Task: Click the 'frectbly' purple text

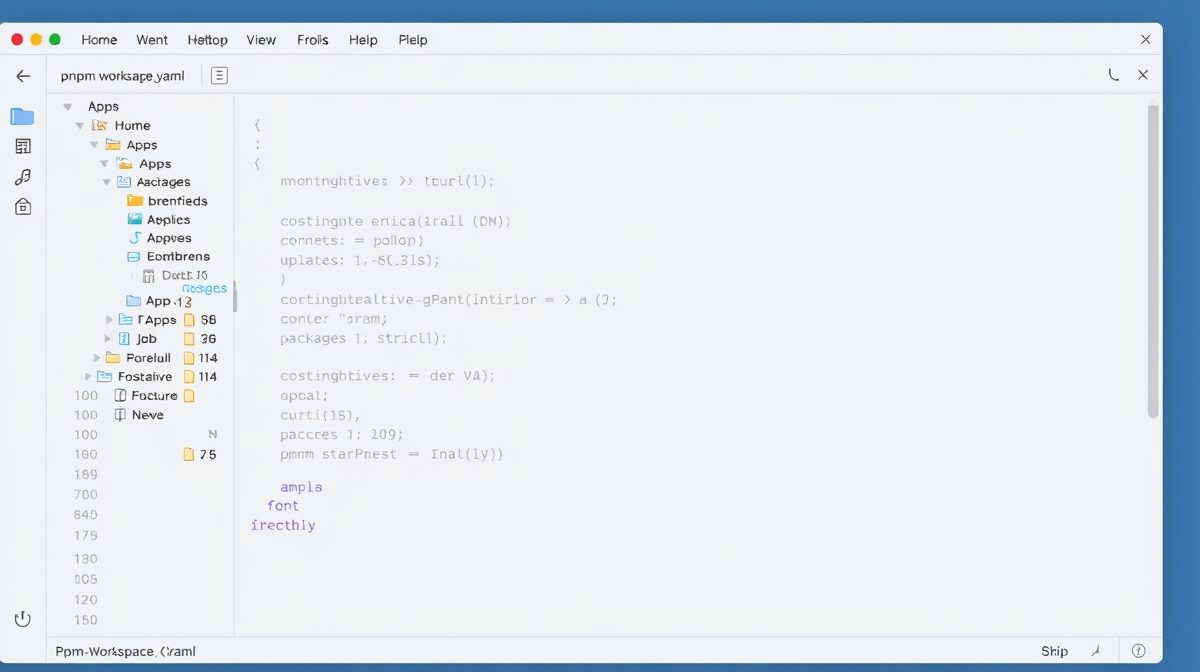Action: pyautogui.click(x=283, y=525)
